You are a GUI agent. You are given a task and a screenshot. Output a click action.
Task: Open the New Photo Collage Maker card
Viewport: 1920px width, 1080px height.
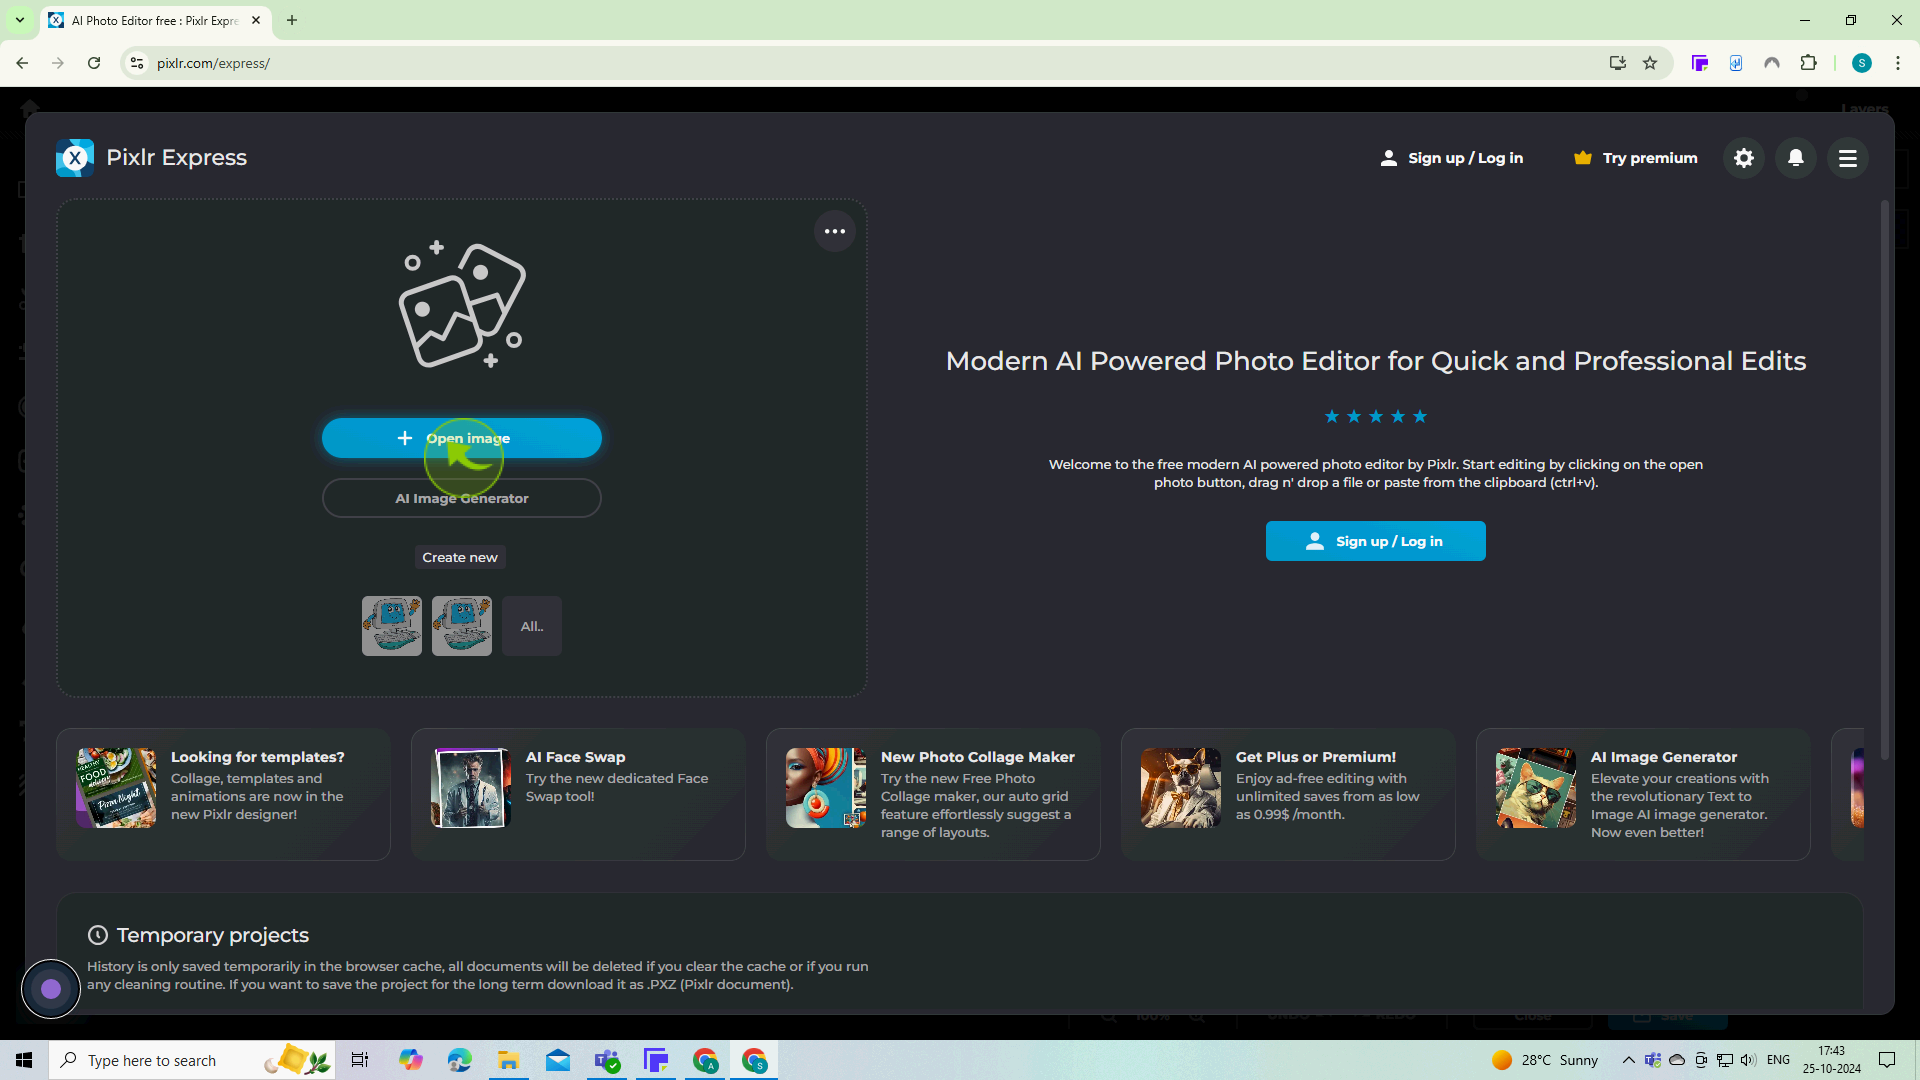pos(933,794)
